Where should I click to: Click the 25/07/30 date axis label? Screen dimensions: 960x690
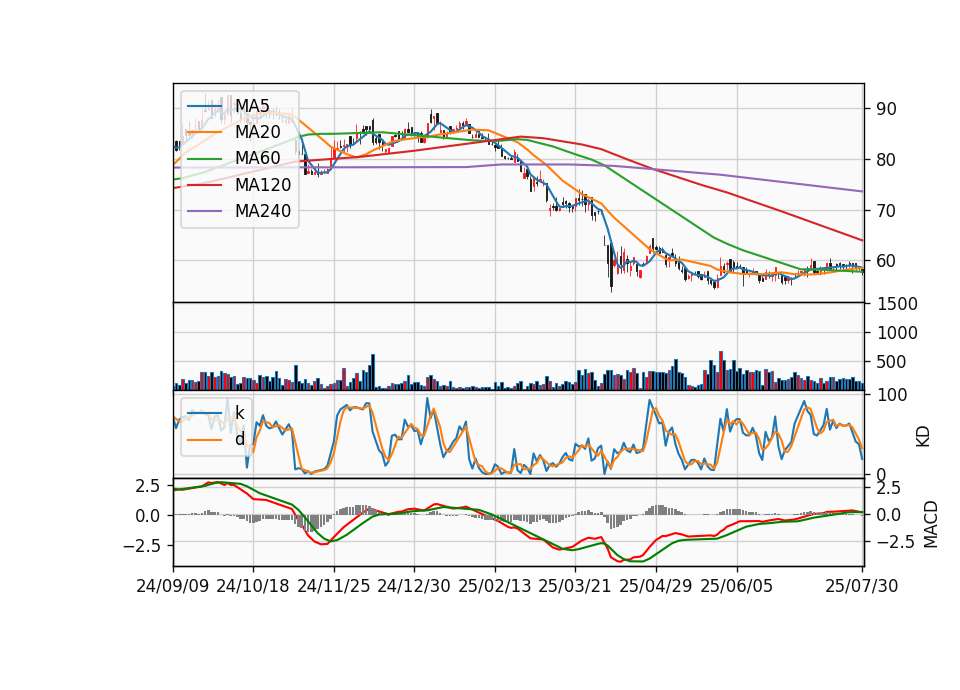[x=862, y=586]
